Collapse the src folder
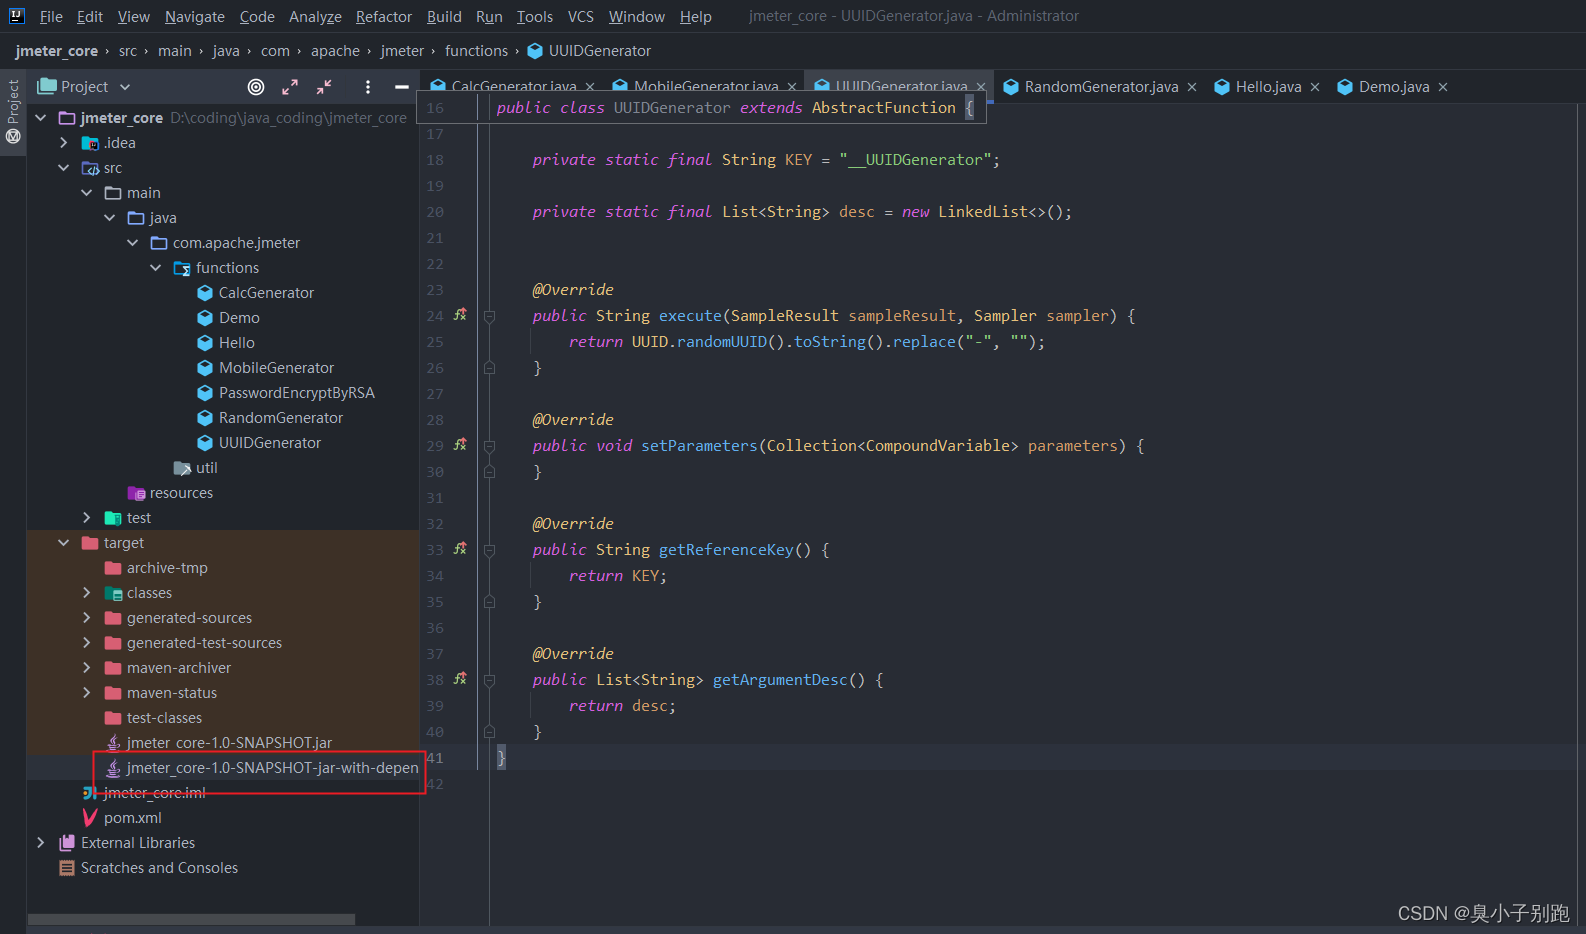The image size is (1586, 934). coord(64,168)
